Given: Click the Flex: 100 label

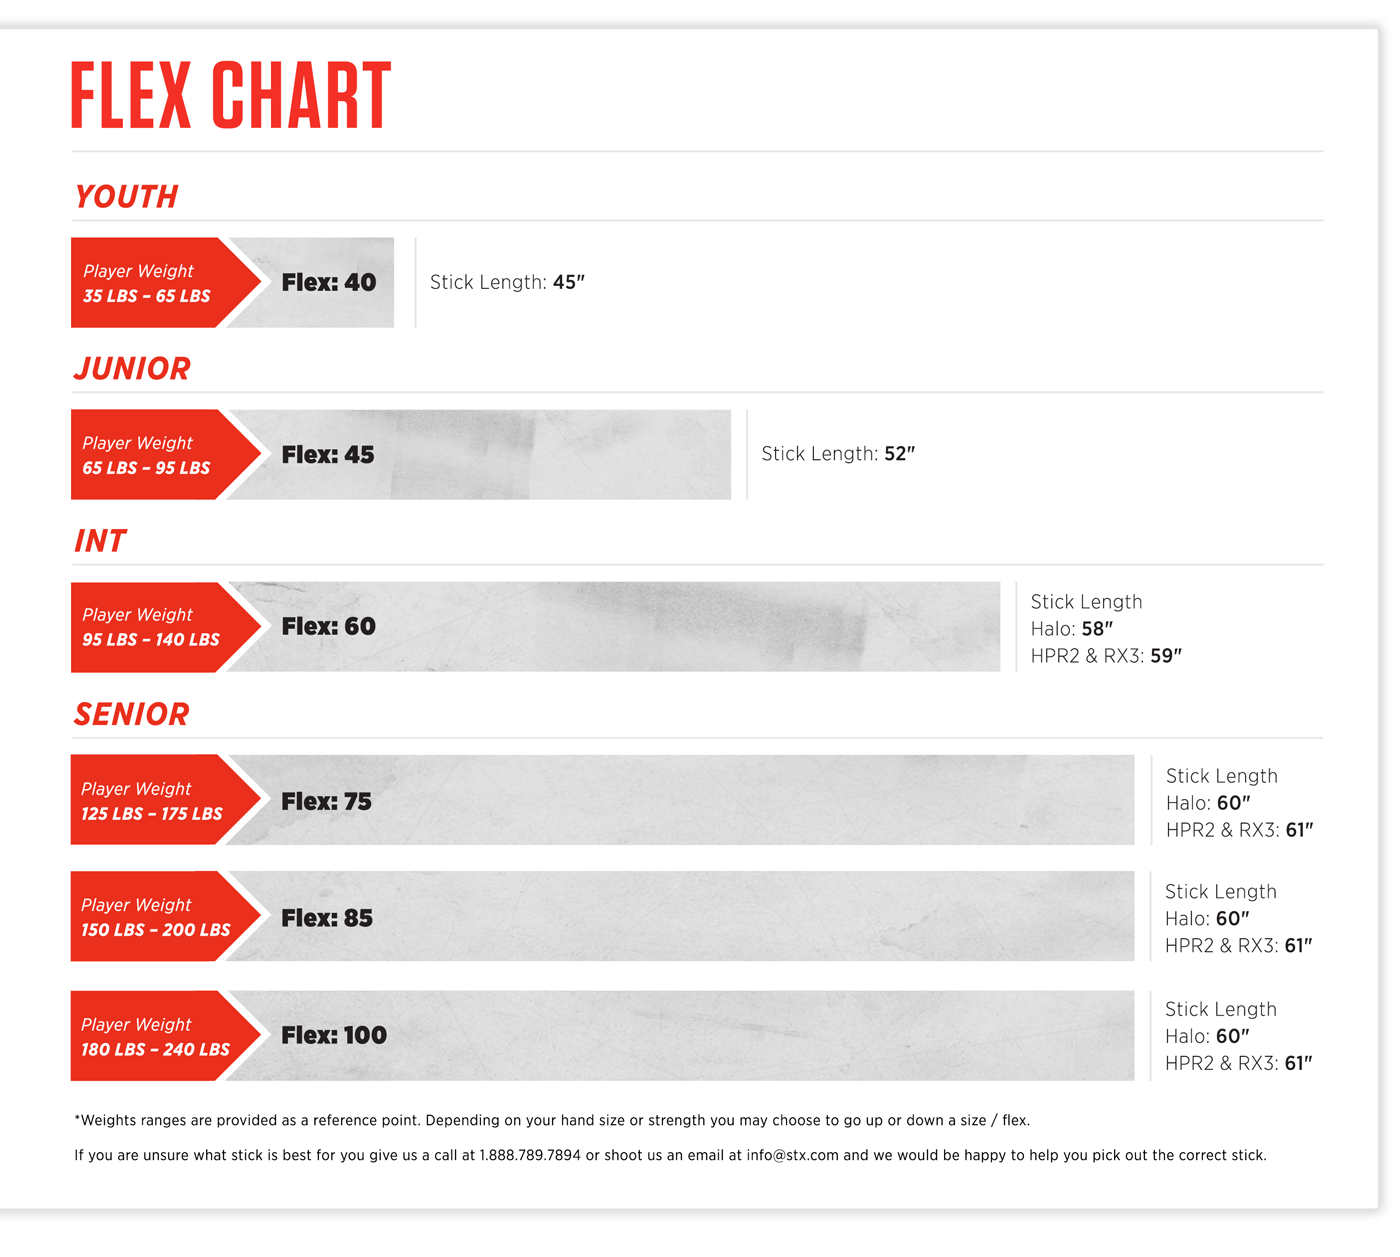Looking at the screenshot, I should (x=334, y=1036).
